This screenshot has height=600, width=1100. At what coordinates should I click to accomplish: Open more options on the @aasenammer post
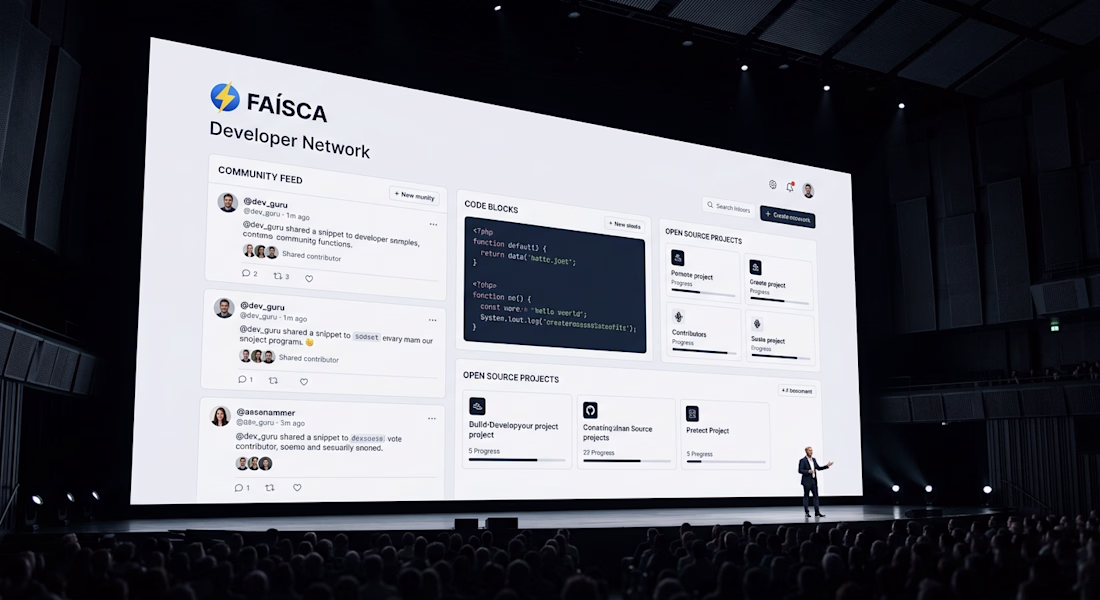pos(431,418)
